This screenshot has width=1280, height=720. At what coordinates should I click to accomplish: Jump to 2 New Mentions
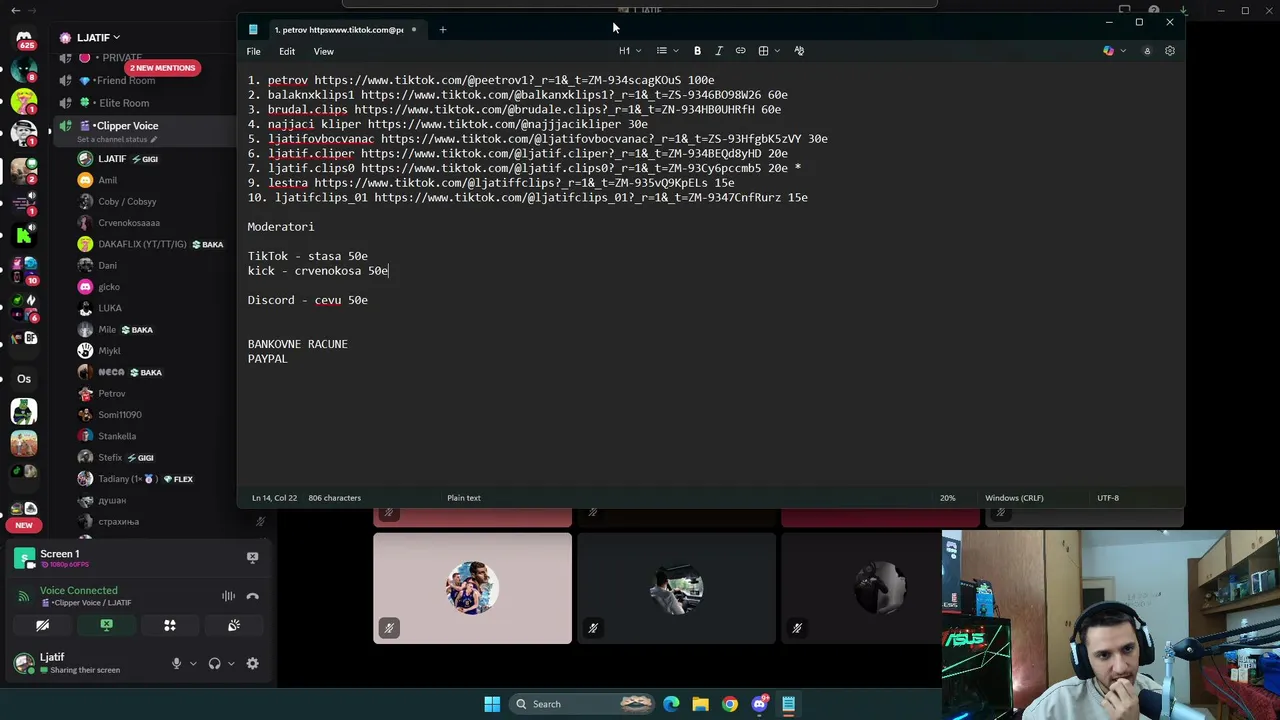(x=162, y=68)
